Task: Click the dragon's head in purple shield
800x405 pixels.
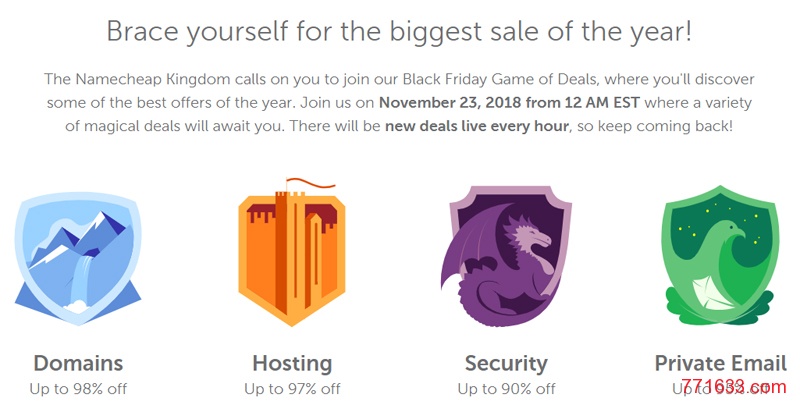Action: (531, 236)
